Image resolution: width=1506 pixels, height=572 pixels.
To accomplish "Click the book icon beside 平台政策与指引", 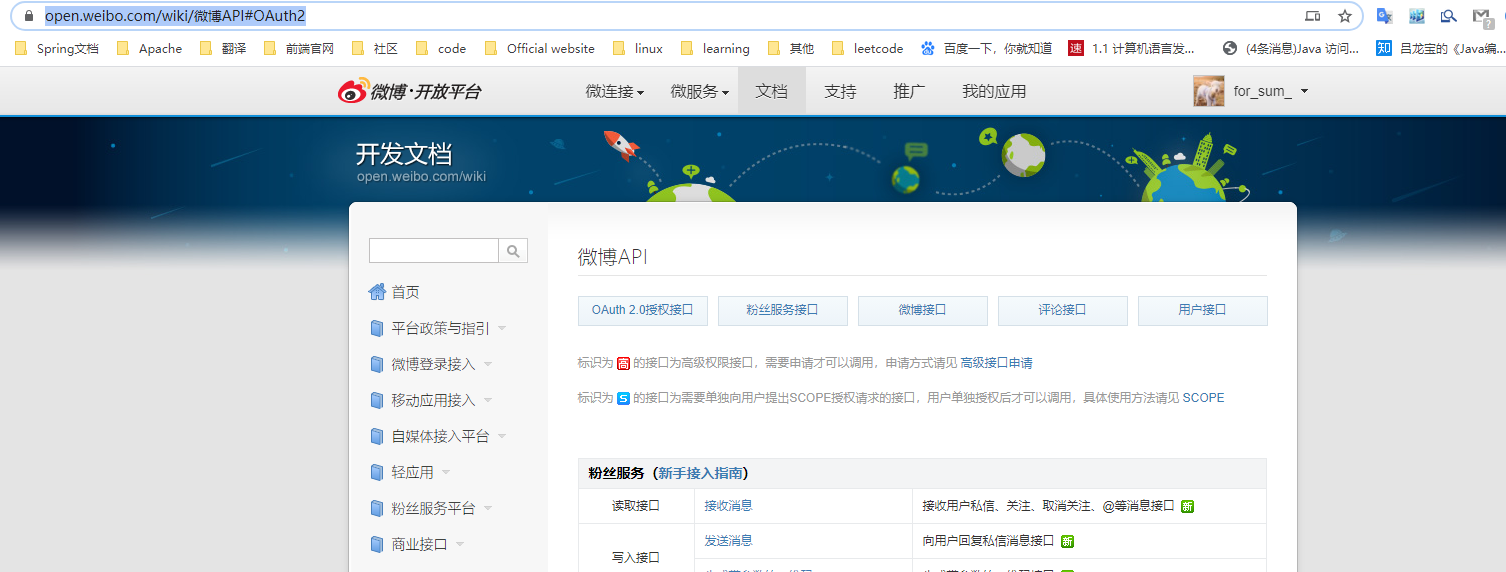I will (377, 328).
